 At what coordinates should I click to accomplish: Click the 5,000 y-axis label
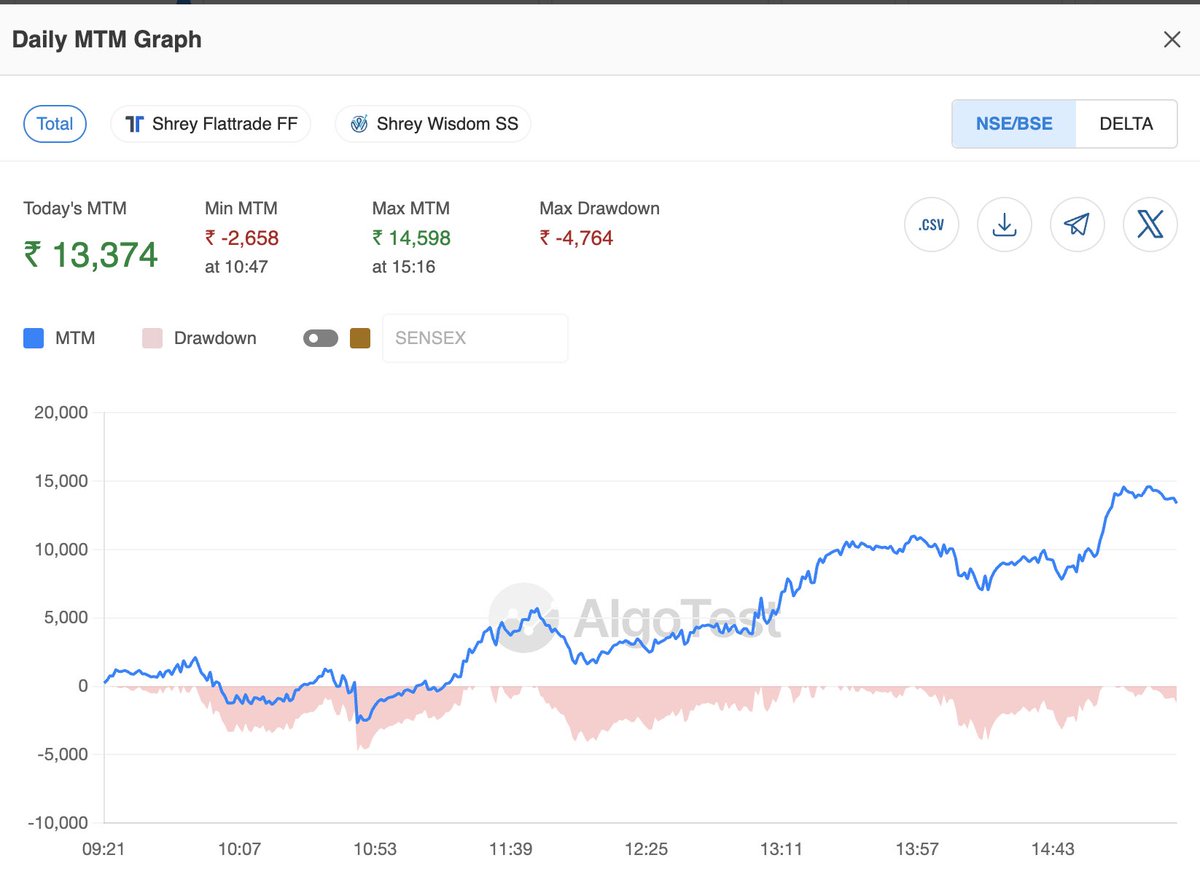tap(66, 617)
